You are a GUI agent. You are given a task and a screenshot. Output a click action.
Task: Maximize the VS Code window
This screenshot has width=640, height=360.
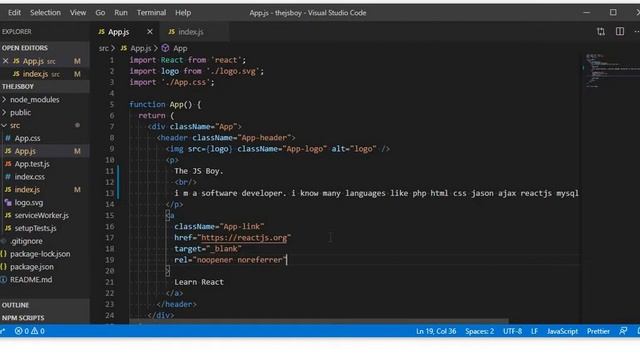[613, 12]
